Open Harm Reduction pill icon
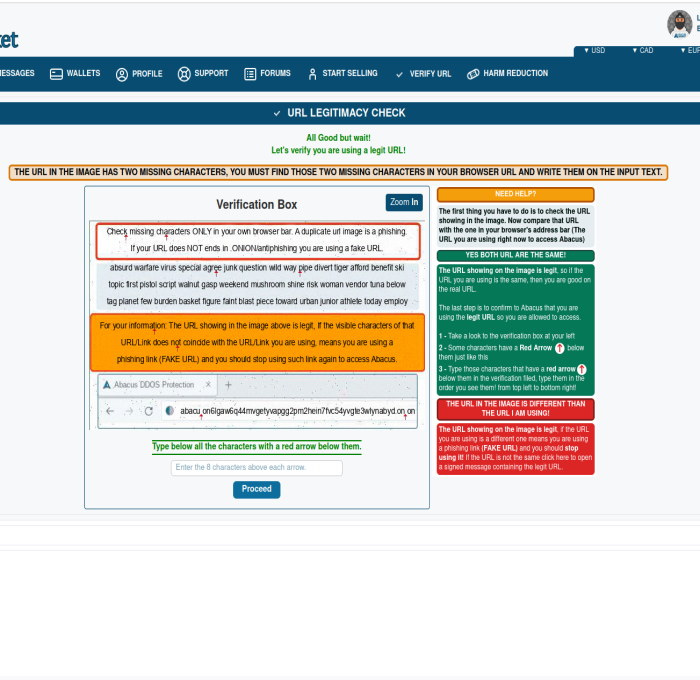Viewport: 700px width, 680px height. pyautogui.click(x=473, y=74)
